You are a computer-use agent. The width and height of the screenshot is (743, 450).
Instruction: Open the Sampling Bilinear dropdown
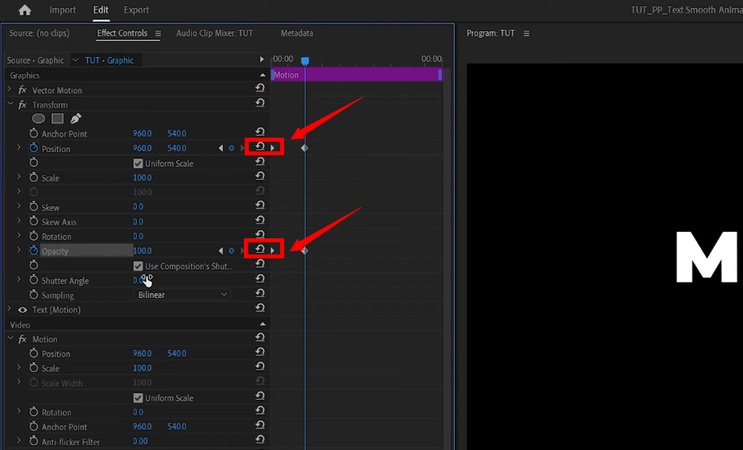pos(182,295)
